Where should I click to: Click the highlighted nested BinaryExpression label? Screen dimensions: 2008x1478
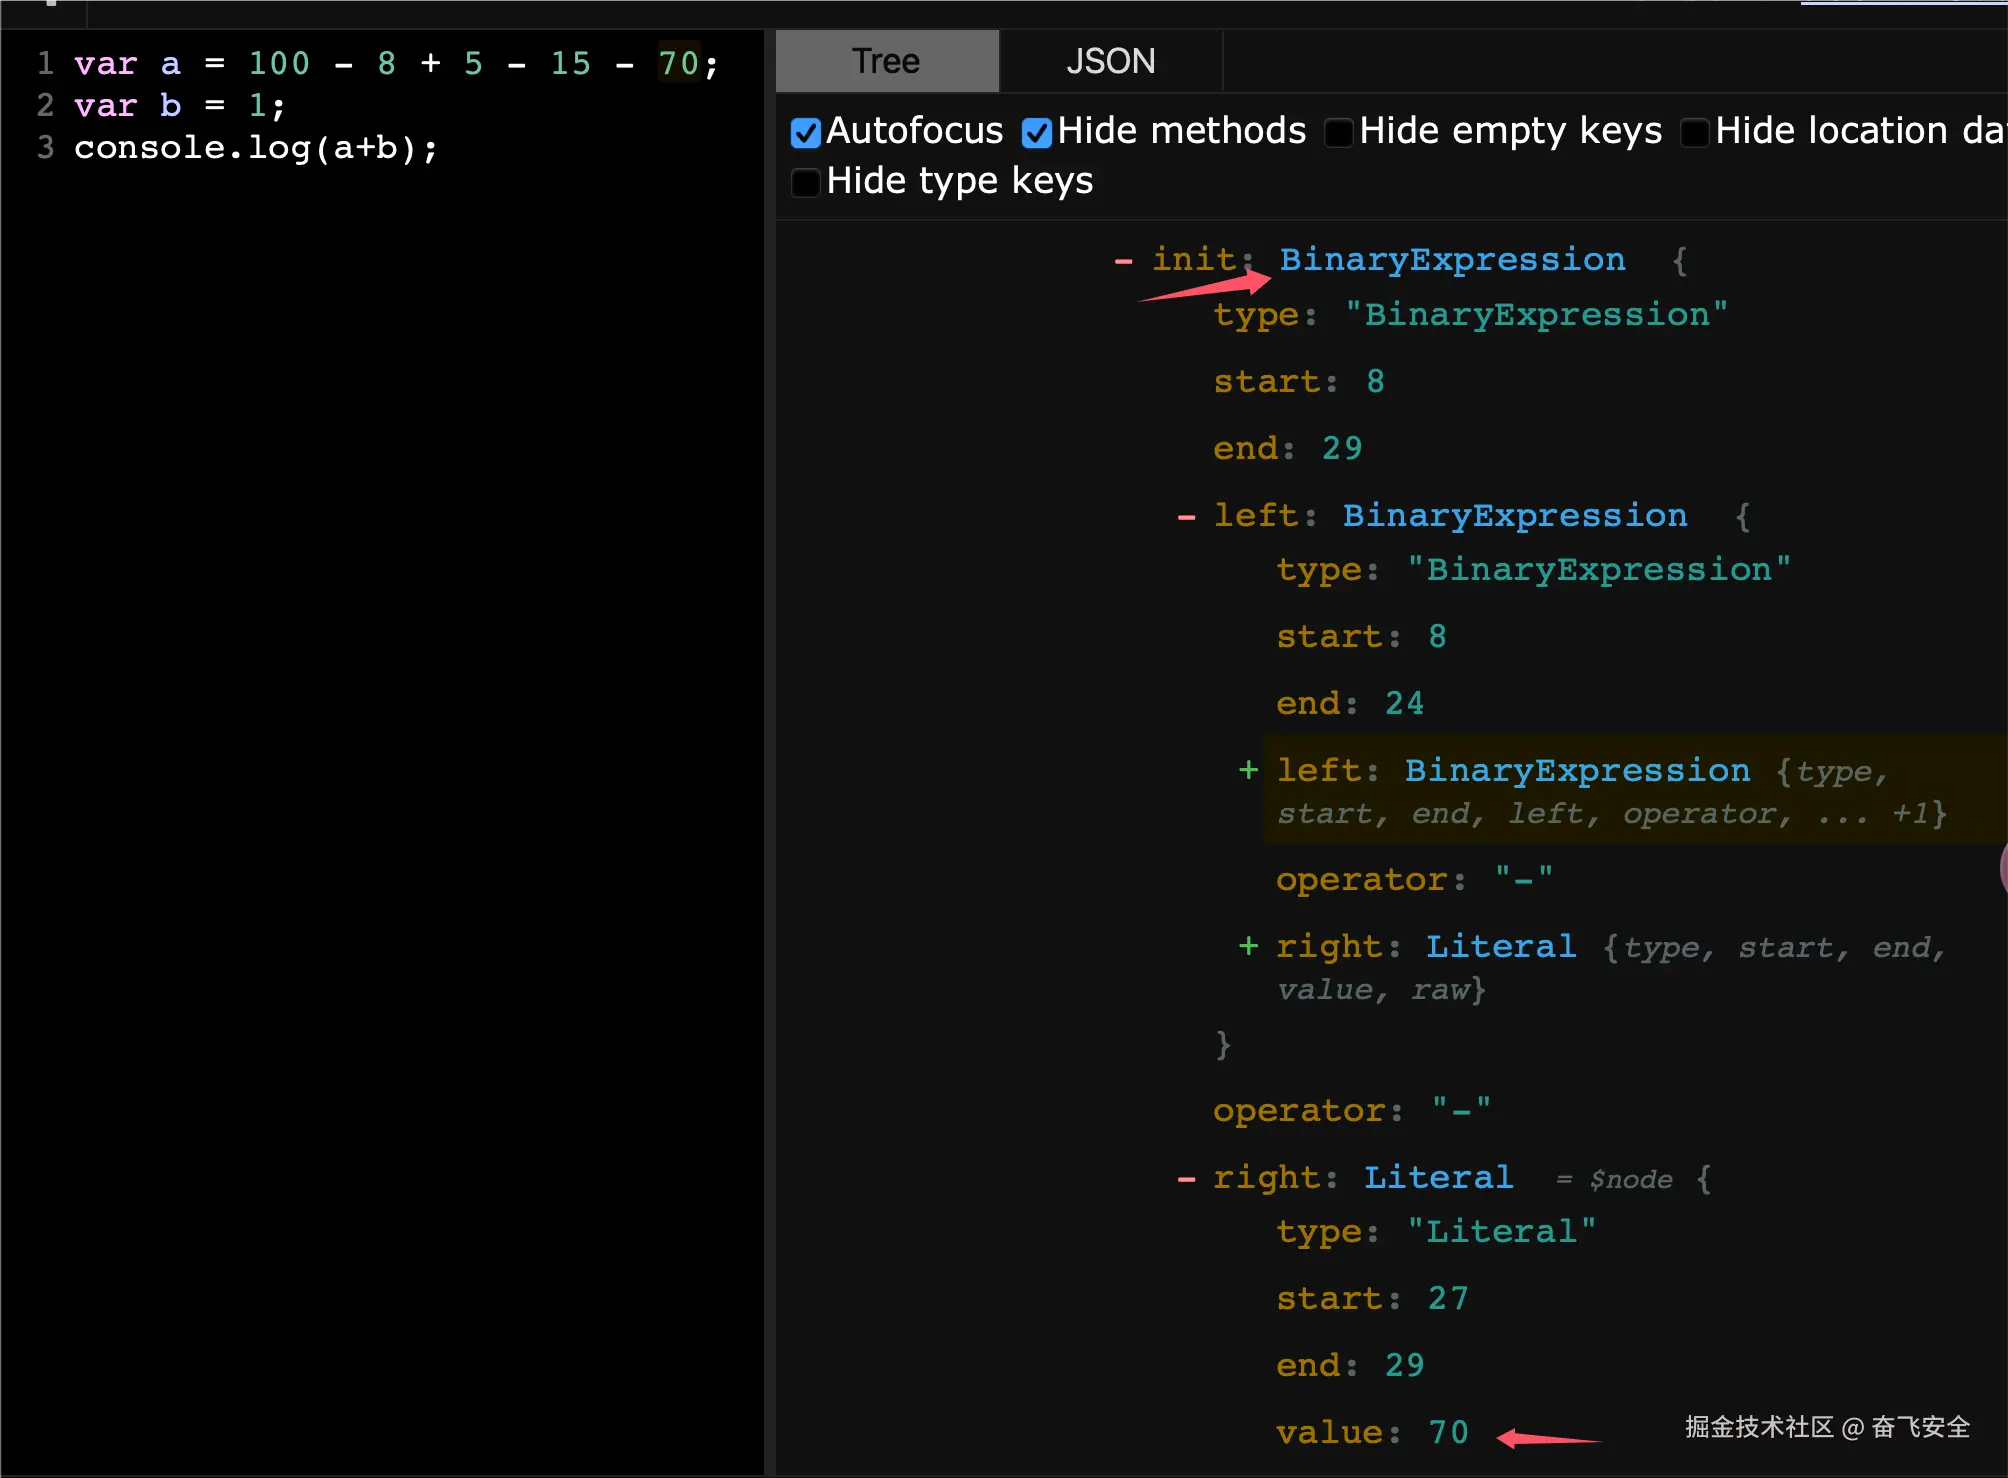click(1577, 771)
